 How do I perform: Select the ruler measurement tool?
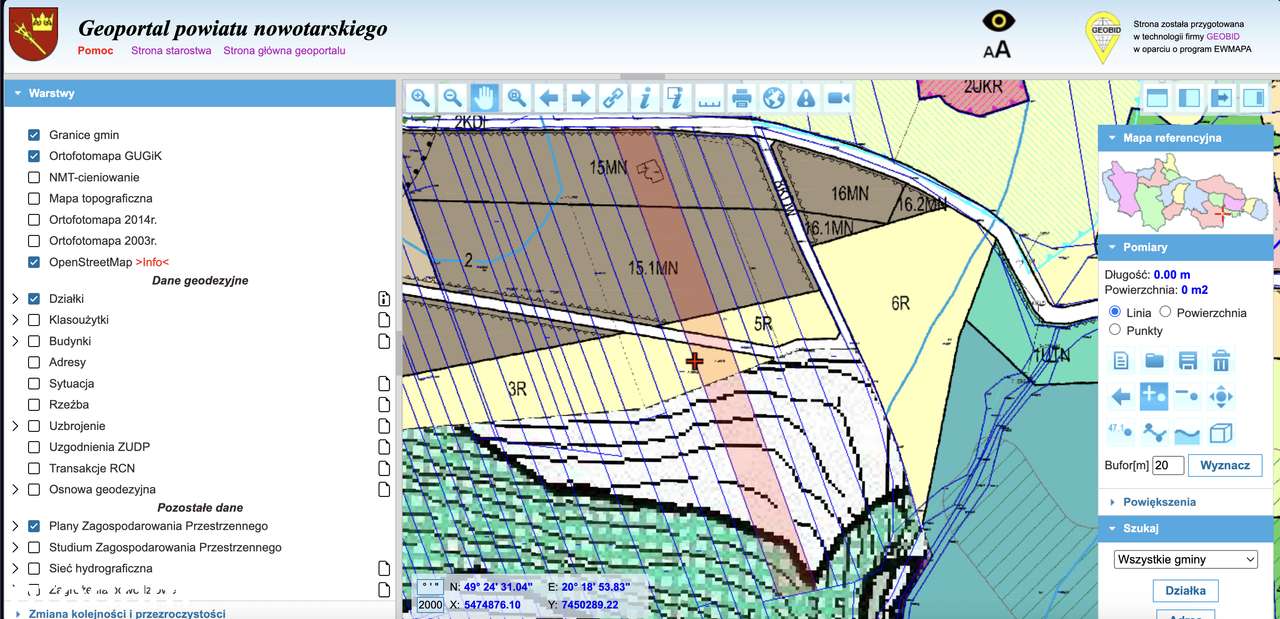709,98
